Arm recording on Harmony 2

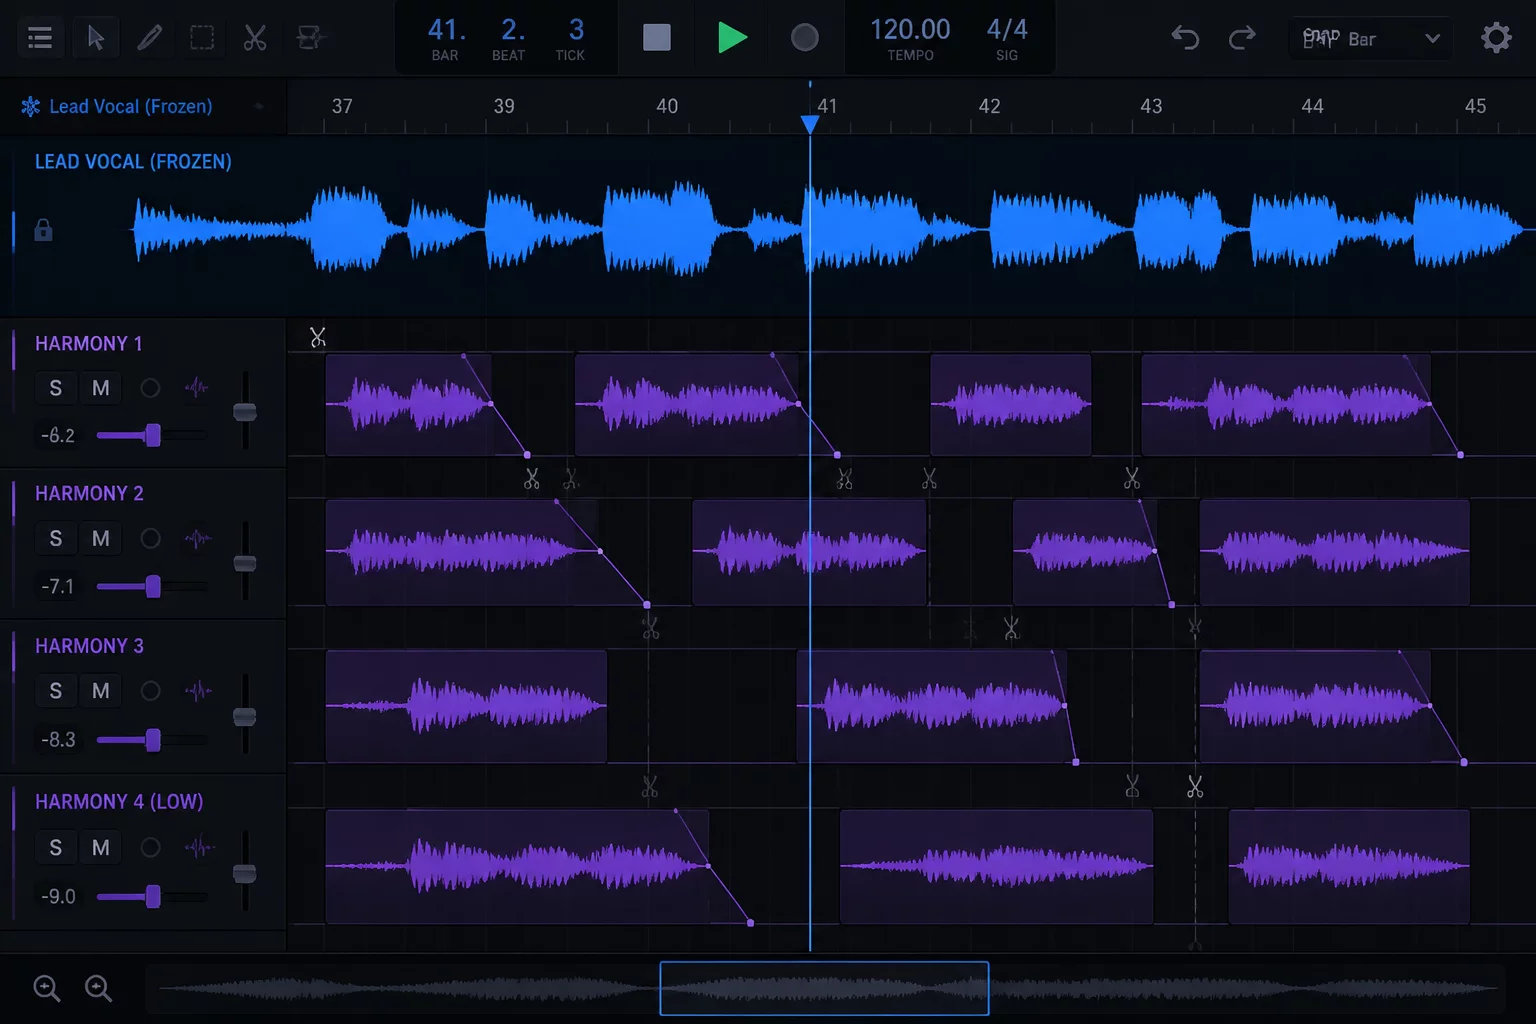click(150, 539)
